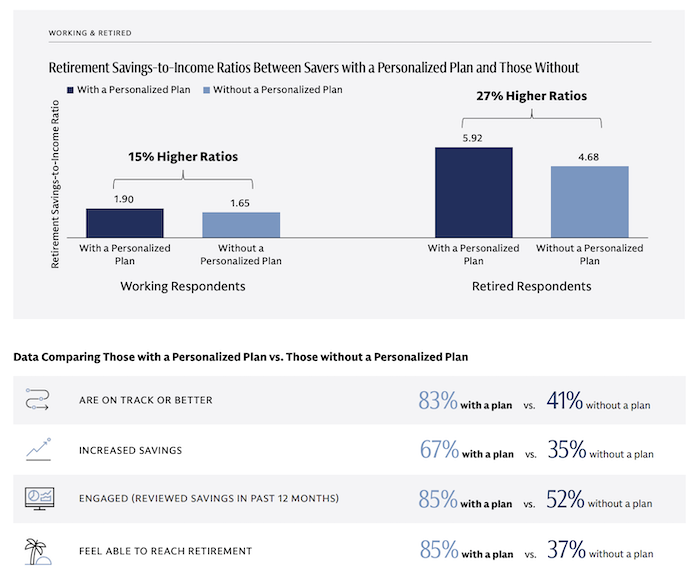Screen dimensions: 700x583
Task: Click the "Working & Retired" section label
Action: pos(88,33)
